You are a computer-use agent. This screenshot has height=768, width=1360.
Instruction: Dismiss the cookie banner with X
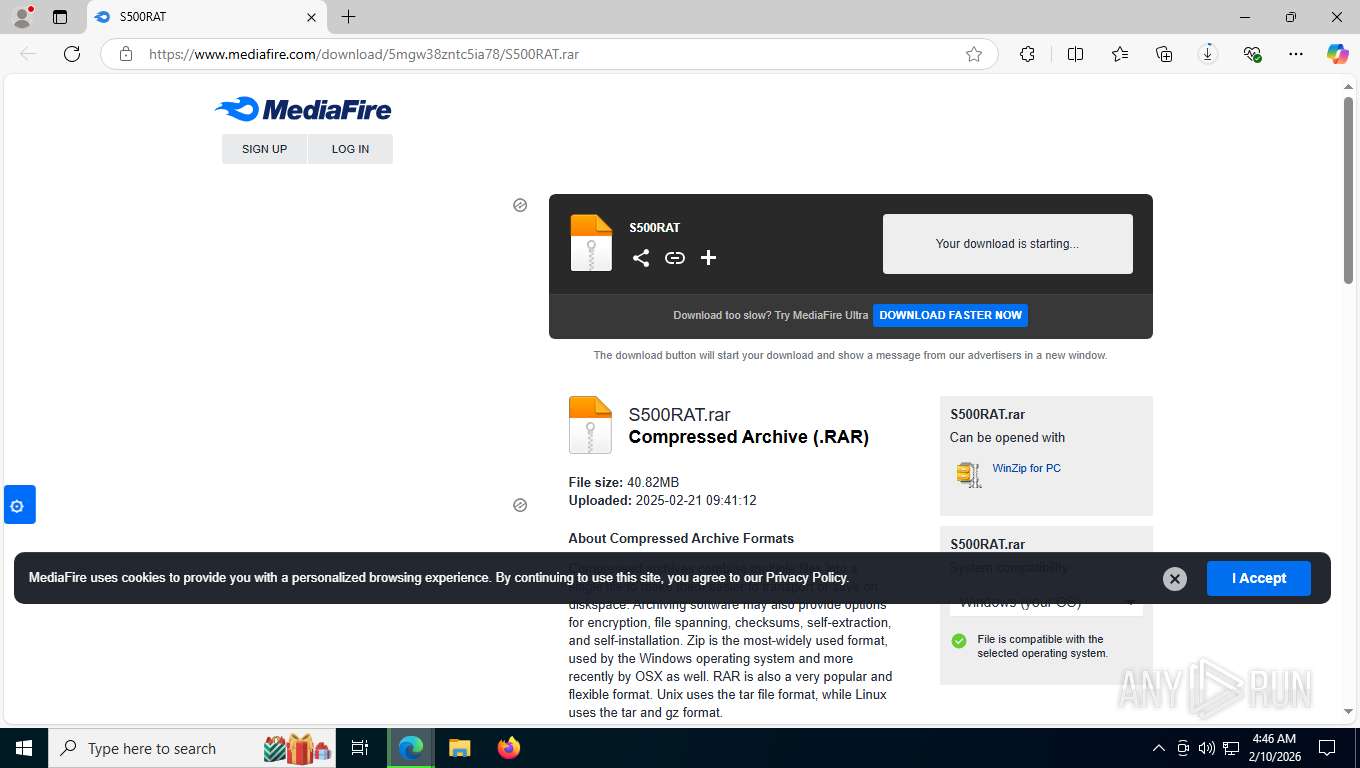[1175, 578]
